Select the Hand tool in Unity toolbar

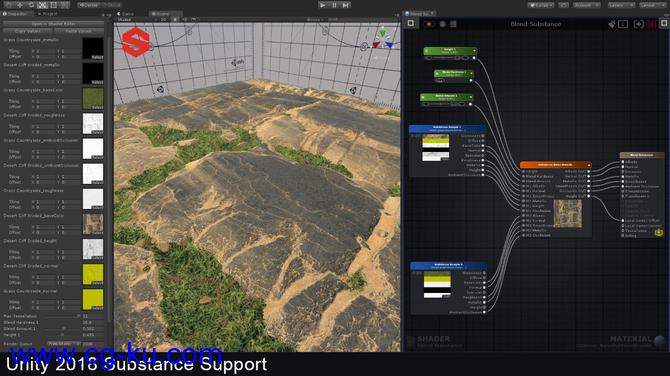(9, 5)
